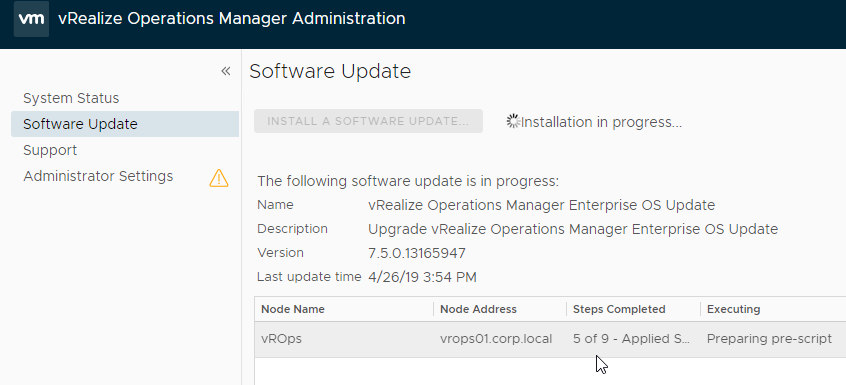The height and width of the screenshot is (385, 846).
Task: Sort by Steps Completed column header
Action: click(619, 309)
